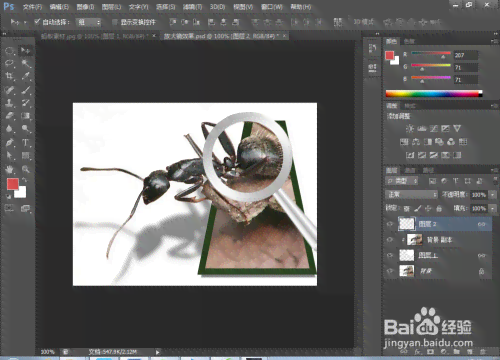500x360 pixels.
Task: Click the red foreground color swatch in toolbox
Action: [13, 184]
